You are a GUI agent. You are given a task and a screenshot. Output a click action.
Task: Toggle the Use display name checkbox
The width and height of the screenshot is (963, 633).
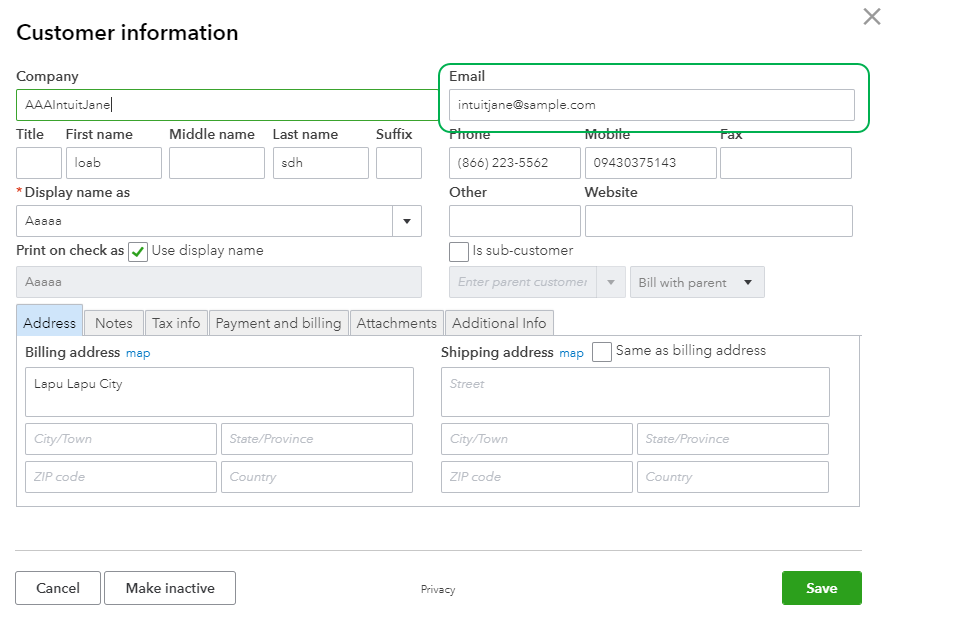pos(139,251)
